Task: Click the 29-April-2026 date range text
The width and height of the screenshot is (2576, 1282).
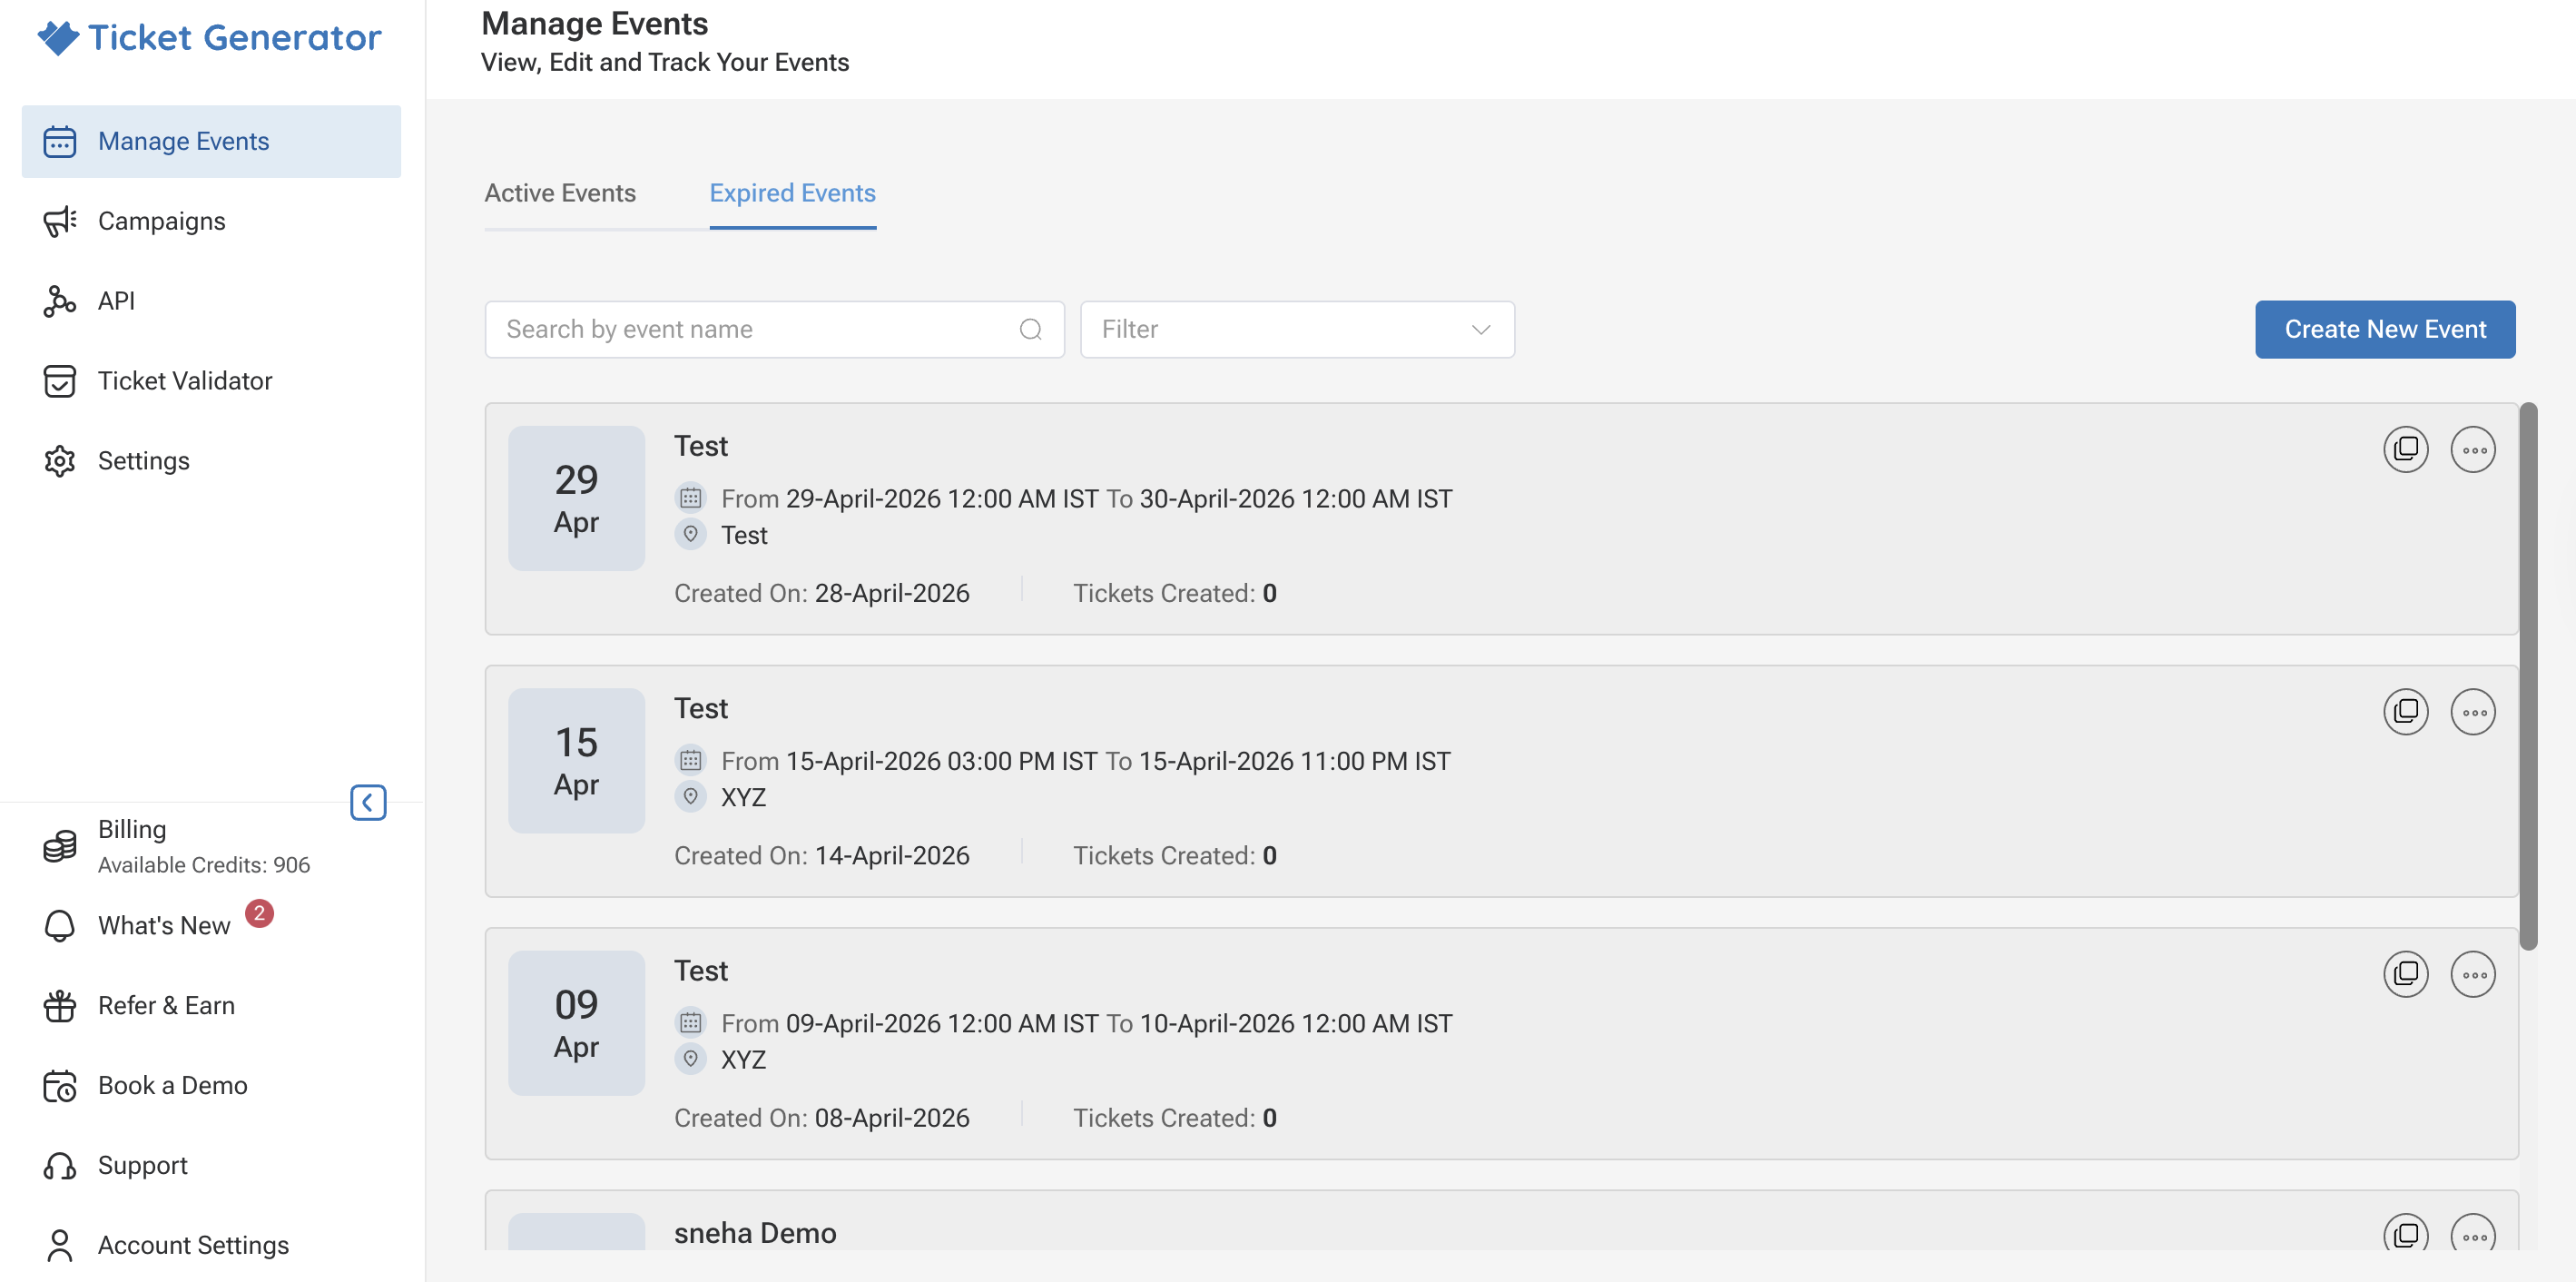Action: point(1086,498)
